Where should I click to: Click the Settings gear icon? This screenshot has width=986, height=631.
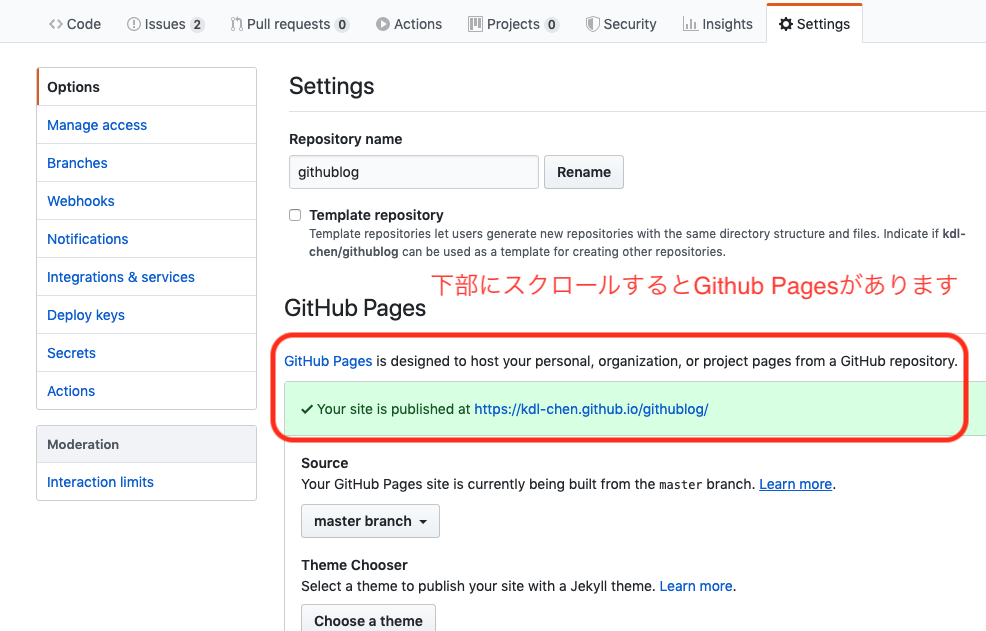pyautogui.click(x=785, y=24)
